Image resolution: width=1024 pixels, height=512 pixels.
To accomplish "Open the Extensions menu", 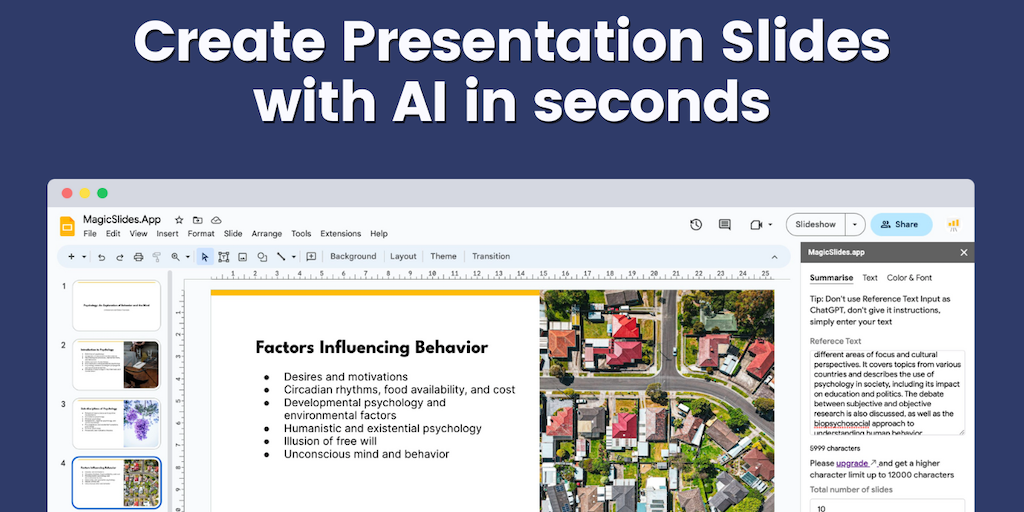I will (x=340, y=234).
